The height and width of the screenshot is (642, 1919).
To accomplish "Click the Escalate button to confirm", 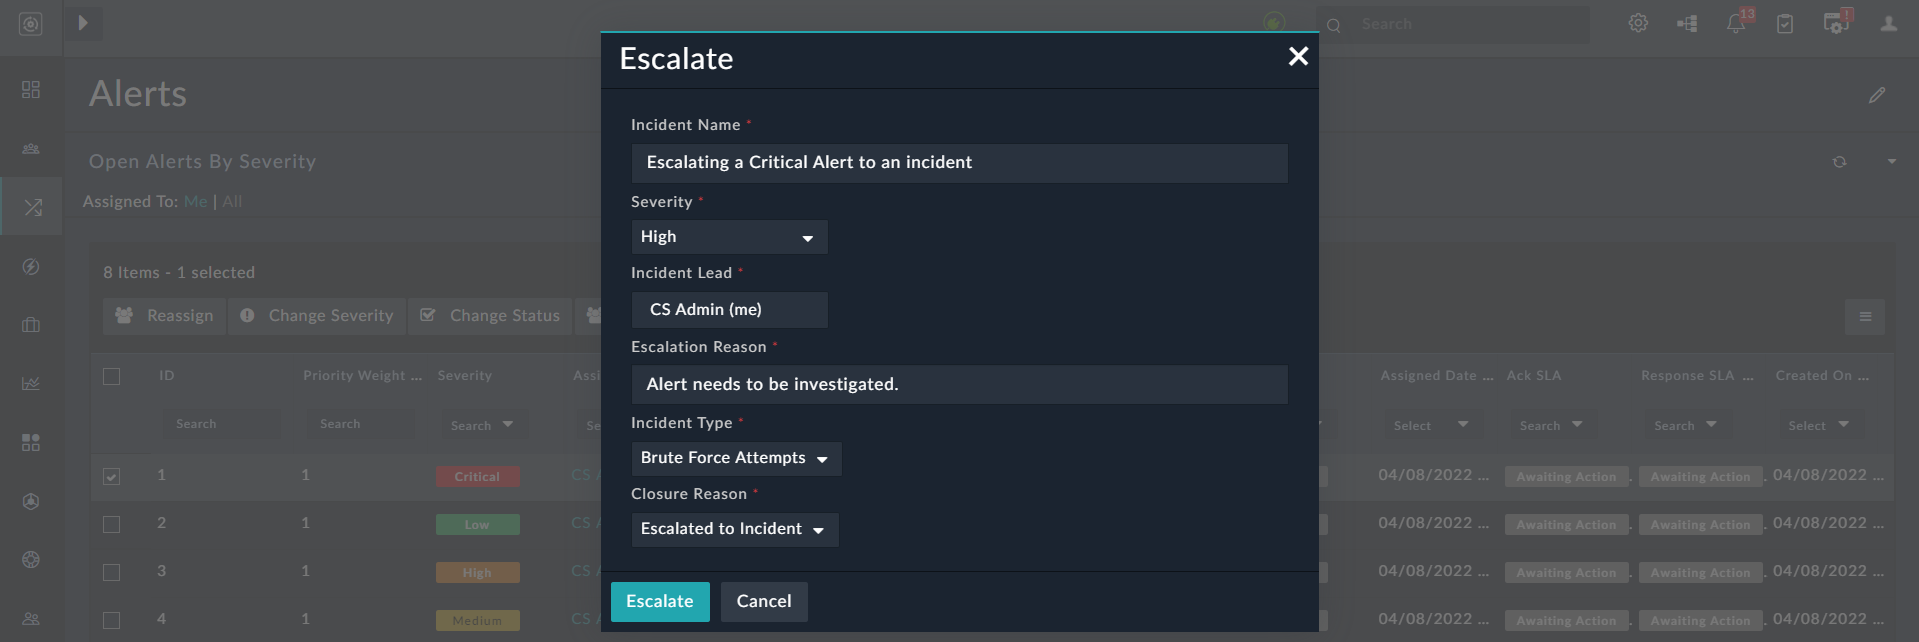I will [659, 601].
